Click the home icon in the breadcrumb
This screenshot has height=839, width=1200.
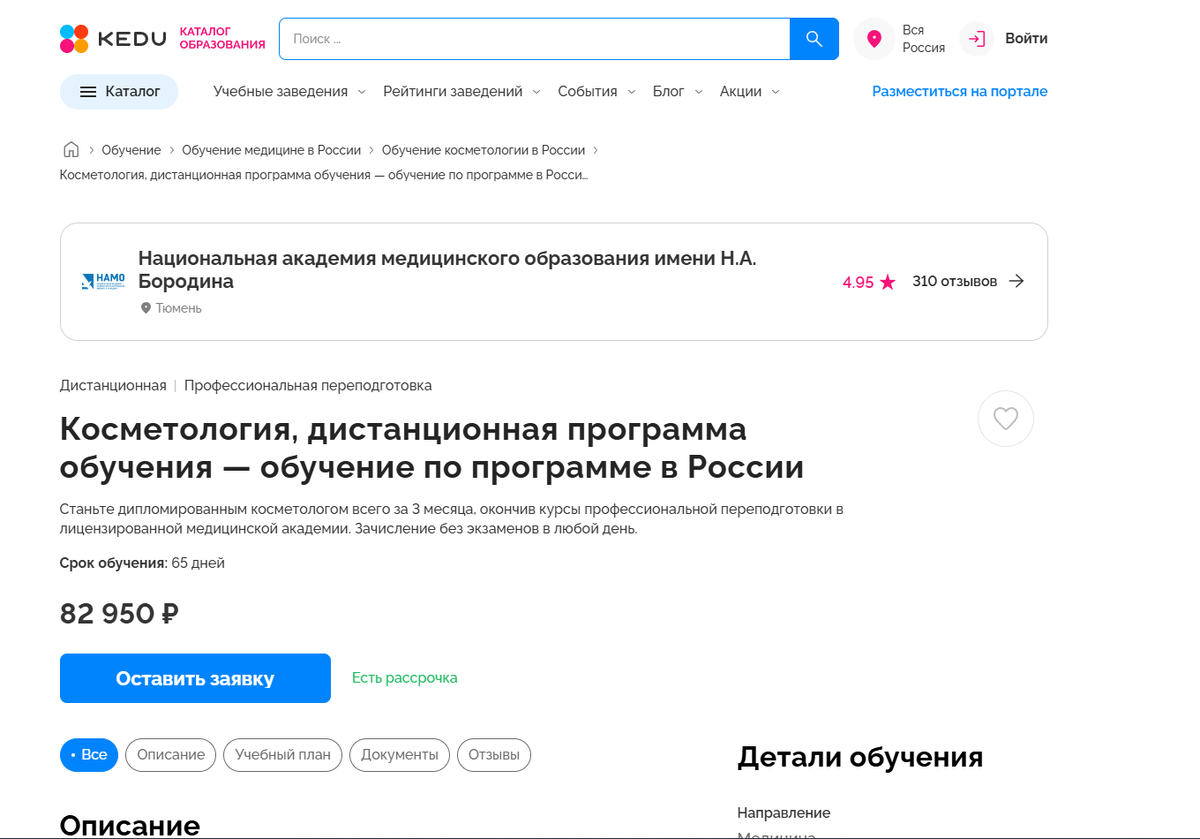click(x=71, y=148)
